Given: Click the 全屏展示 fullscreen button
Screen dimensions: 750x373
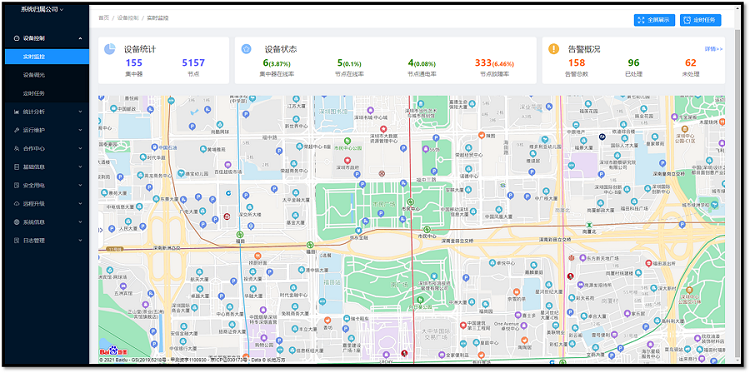Looking at the screenshot, I should [x=654, y=20].
